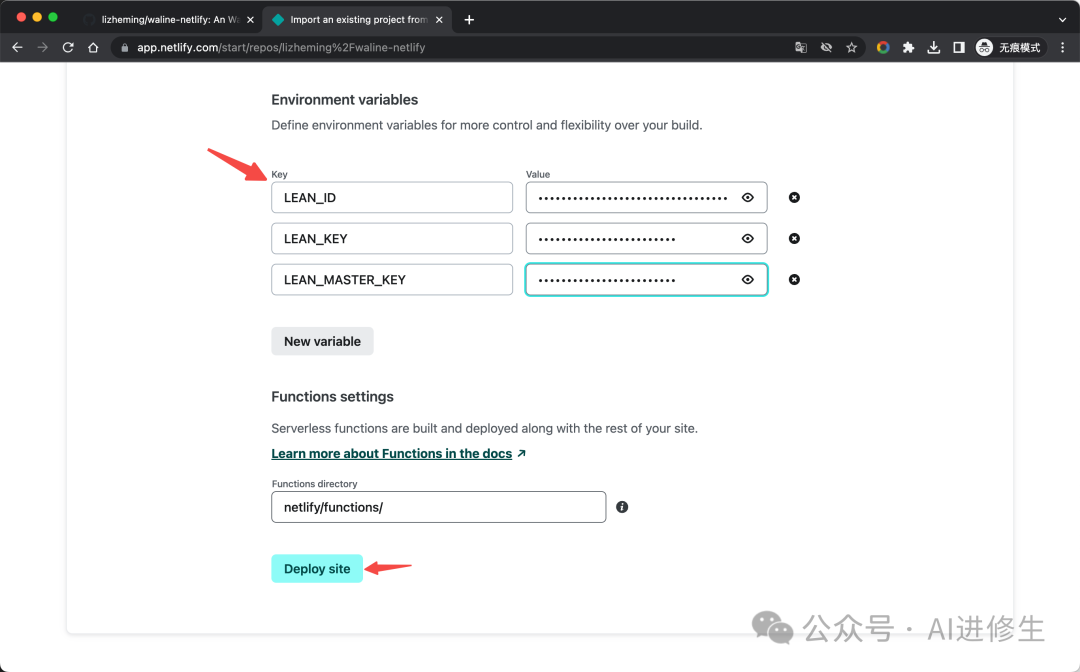Image resolution: width=1080 pixels, height=672 pixels.
Task: Open a new browser tab
Action: click(x=469, y=19)
